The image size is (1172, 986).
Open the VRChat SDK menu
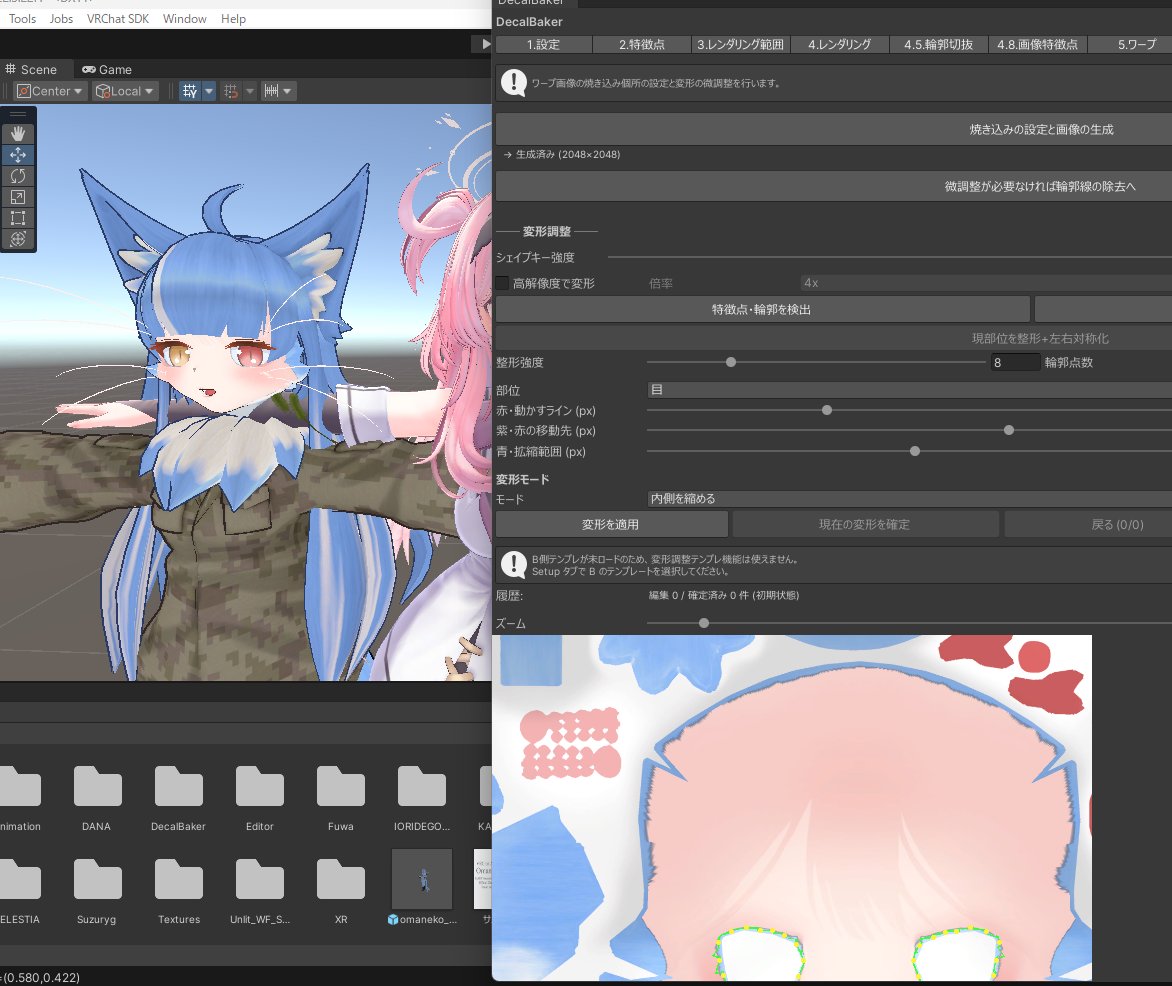(117, 19)
